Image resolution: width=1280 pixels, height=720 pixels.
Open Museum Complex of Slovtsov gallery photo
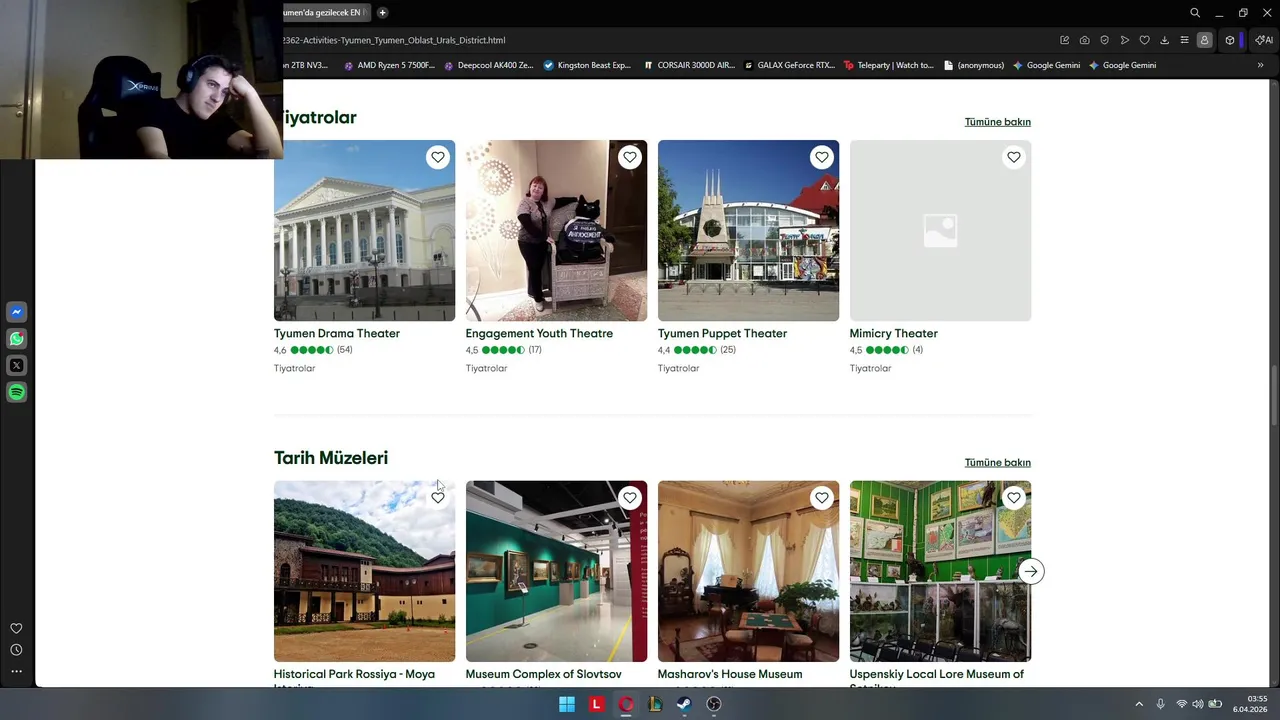[x=556, y=571]
